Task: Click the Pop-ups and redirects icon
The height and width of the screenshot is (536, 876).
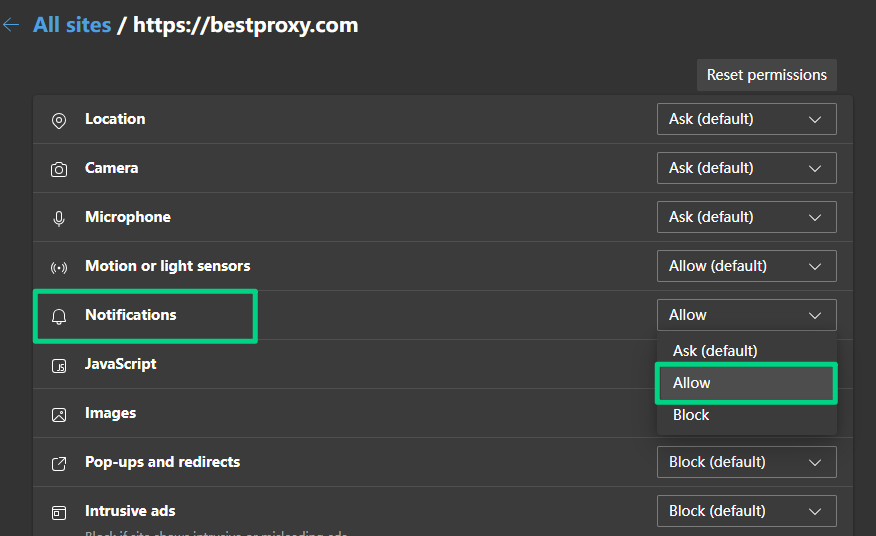Action: (x=59, y=463)
